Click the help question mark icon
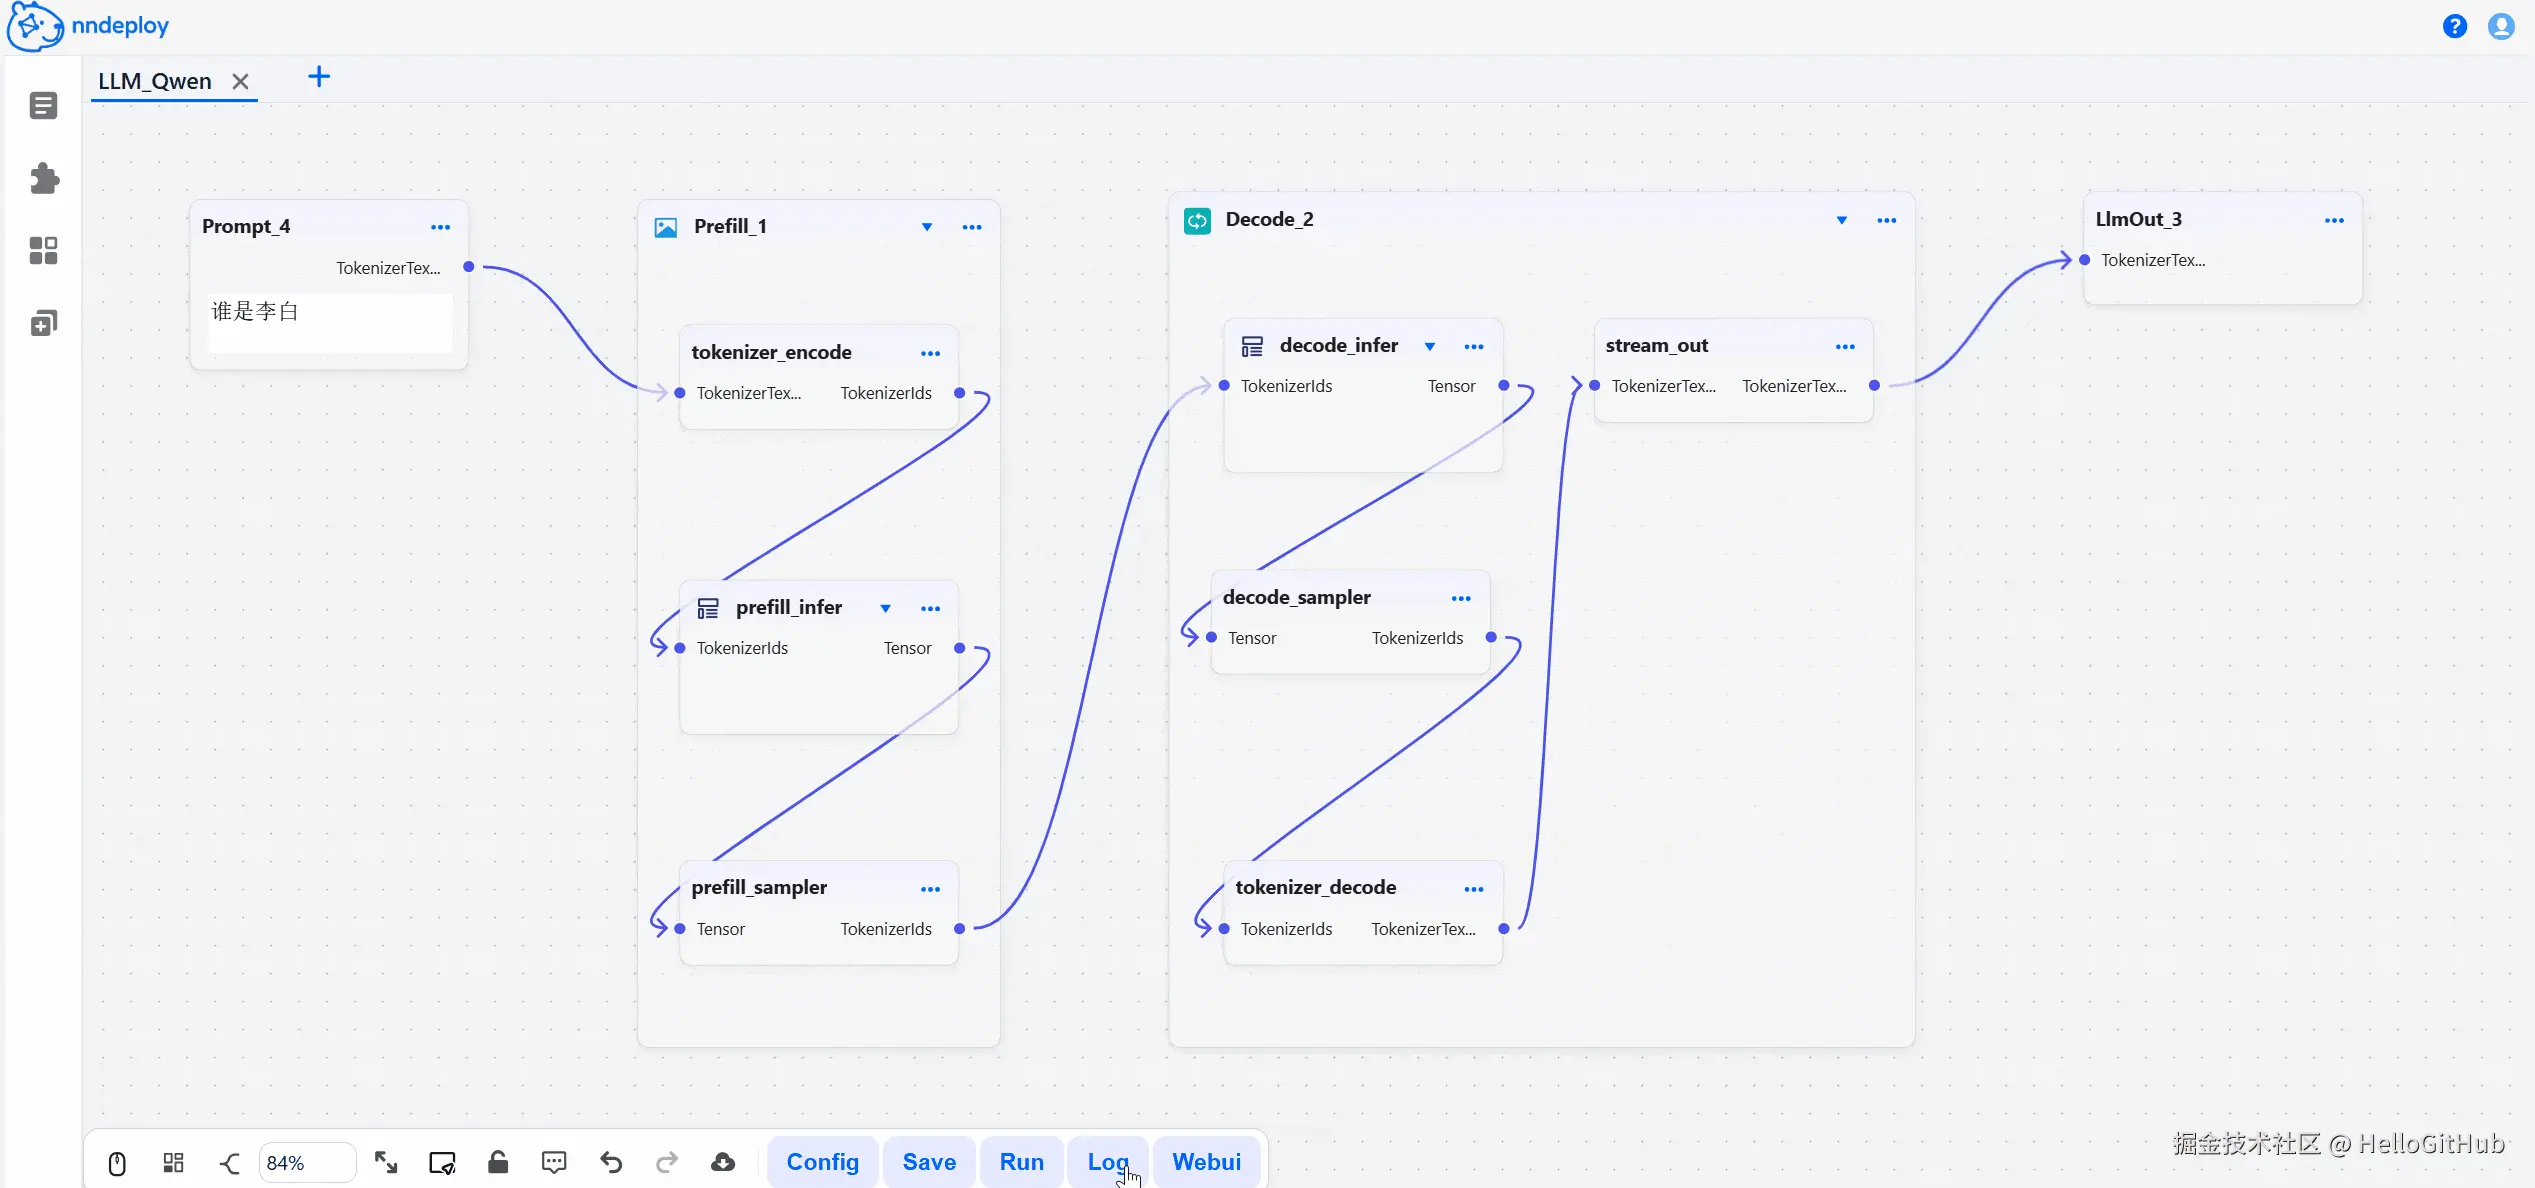 2455,26
